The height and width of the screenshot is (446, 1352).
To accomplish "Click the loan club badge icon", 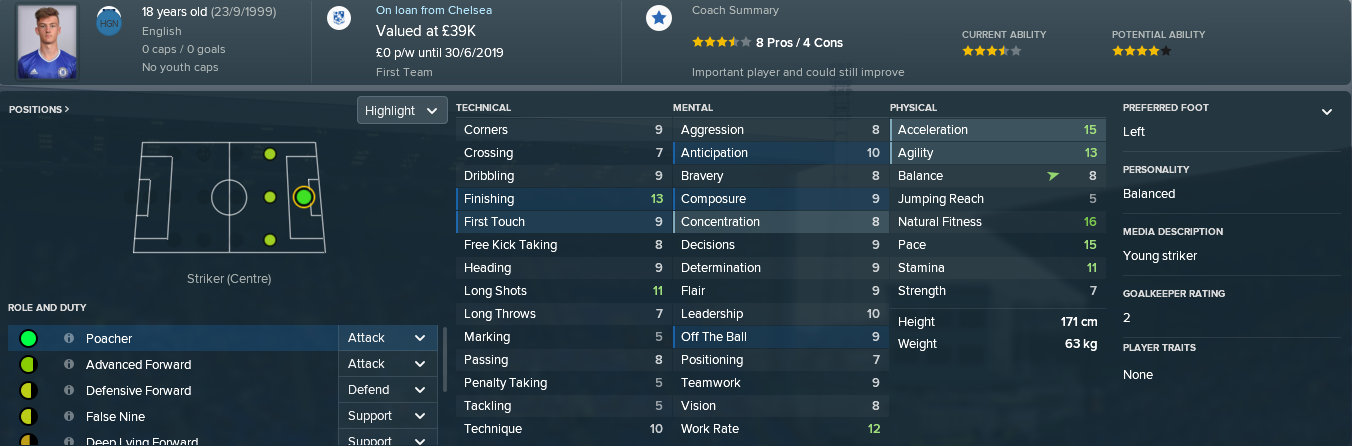I will click(343, 18).
